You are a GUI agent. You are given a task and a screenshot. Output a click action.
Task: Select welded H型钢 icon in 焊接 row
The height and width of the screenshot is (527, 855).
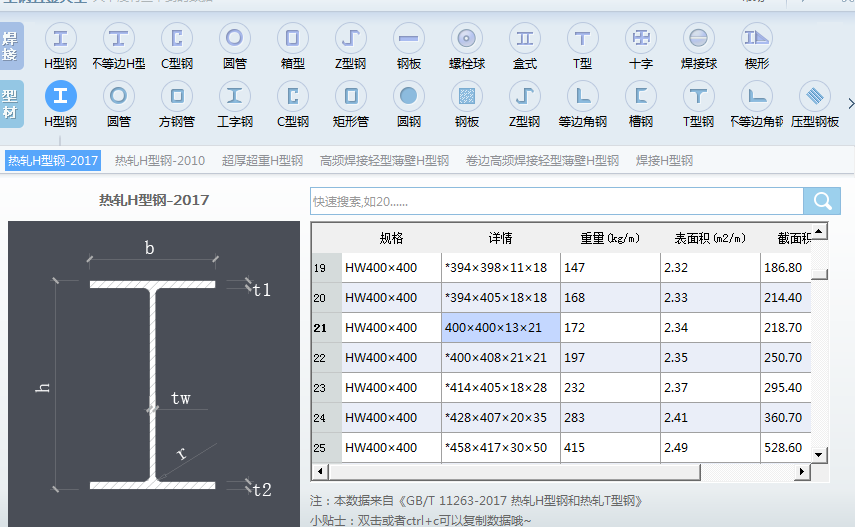61,39
